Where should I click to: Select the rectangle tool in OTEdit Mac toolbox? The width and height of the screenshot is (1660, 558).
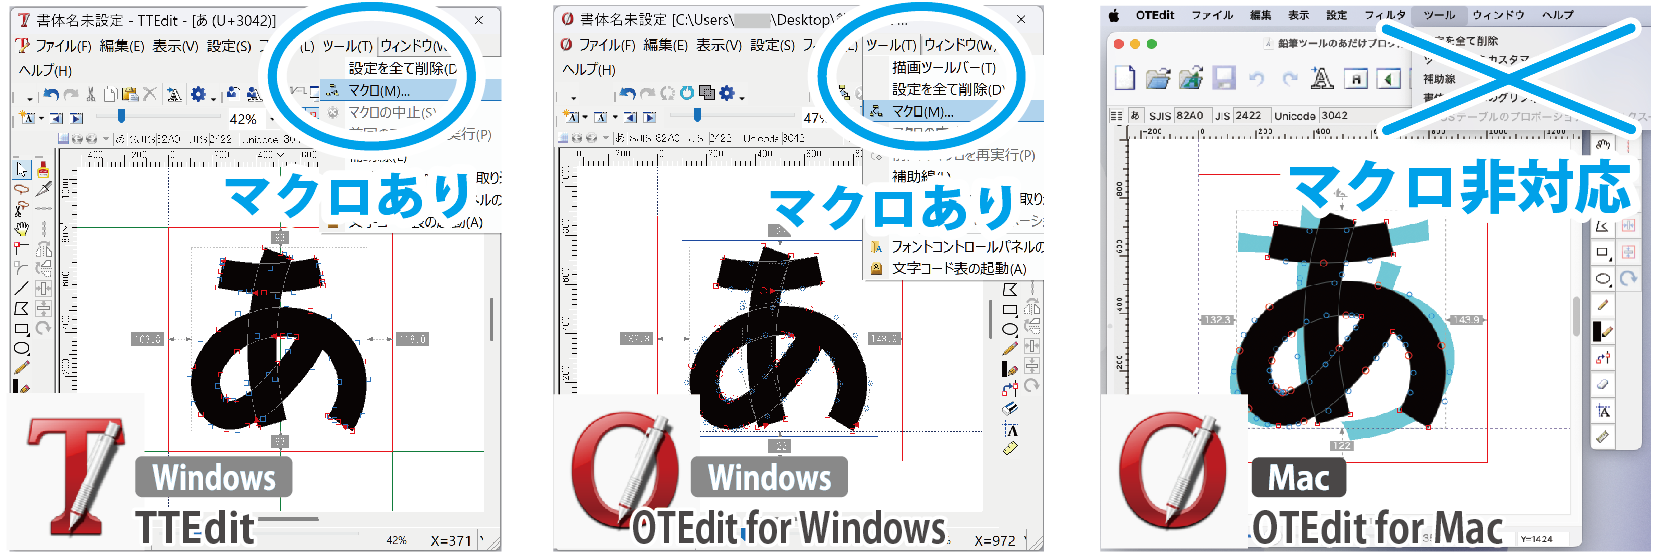(x=1602, y=252)
